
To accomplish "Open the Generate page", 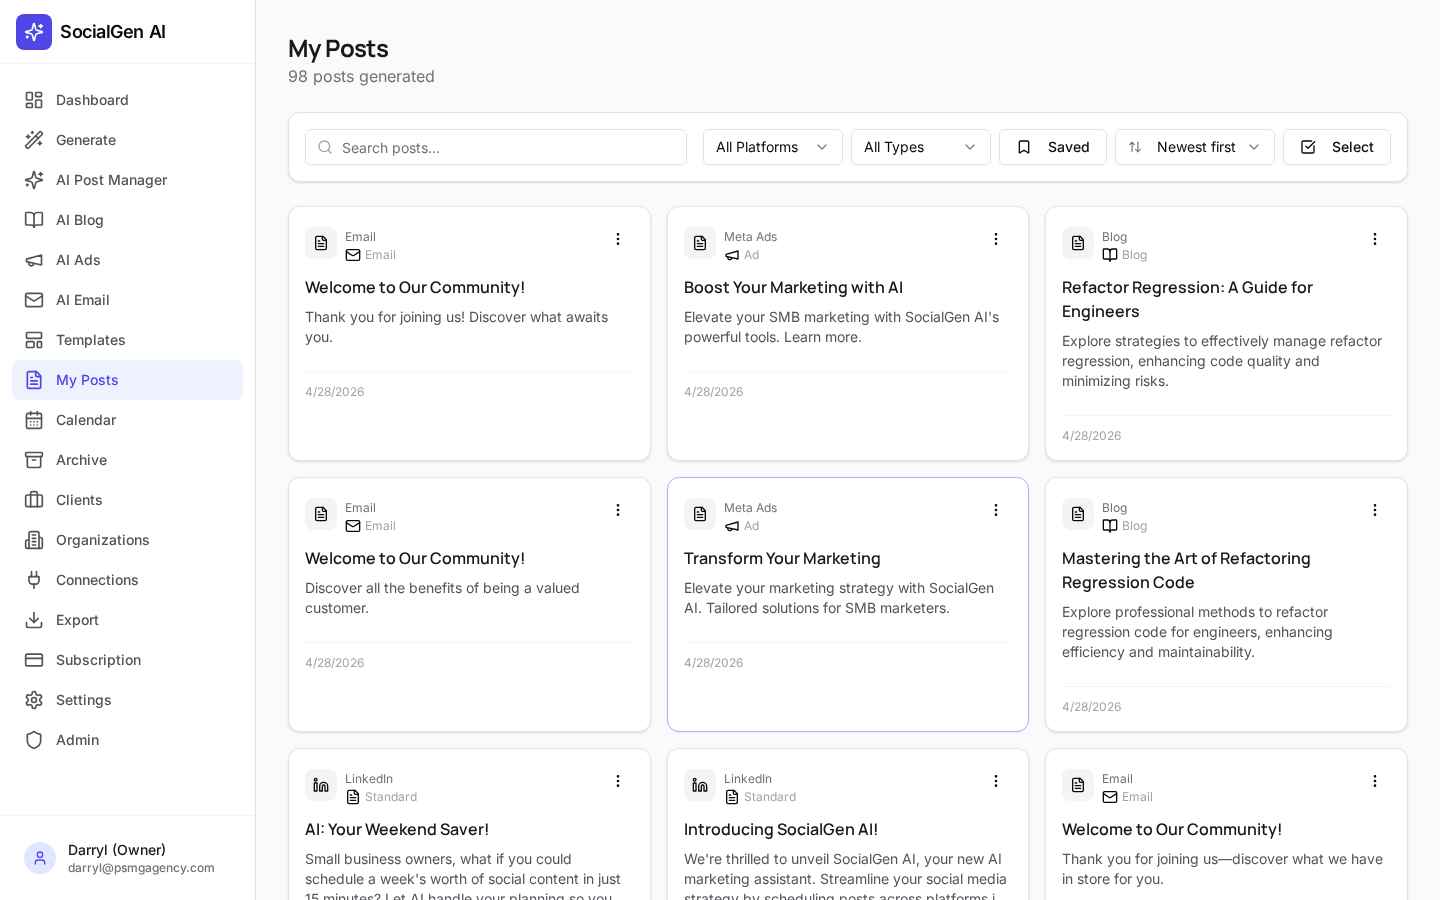I will pyautogui.click(x=127, y=140).
